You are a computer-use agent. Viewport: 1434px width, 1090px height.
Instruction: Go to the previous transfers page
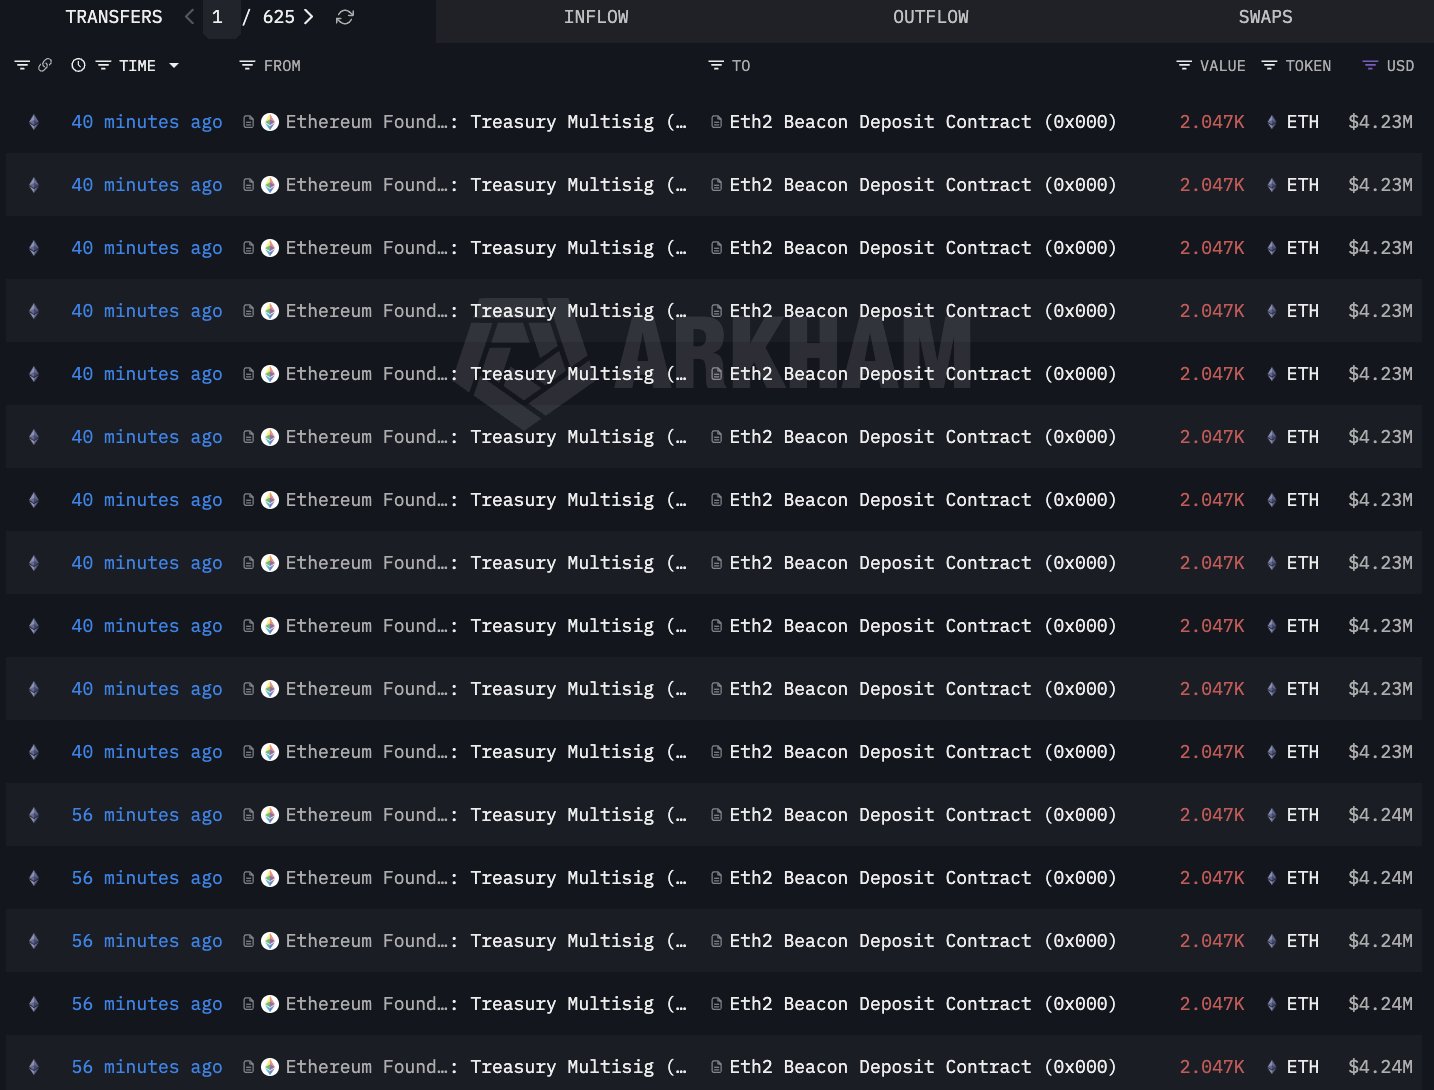(190, 17)
